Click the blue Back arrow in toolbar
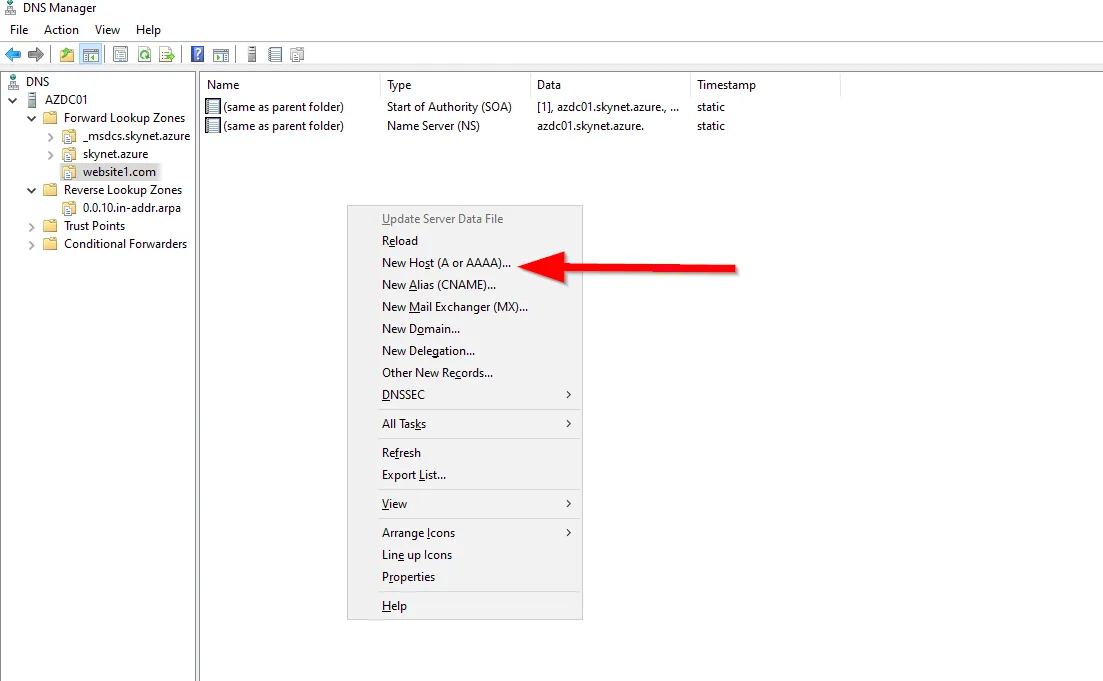This screenshot has width=1103, height=681. (13, 54)
